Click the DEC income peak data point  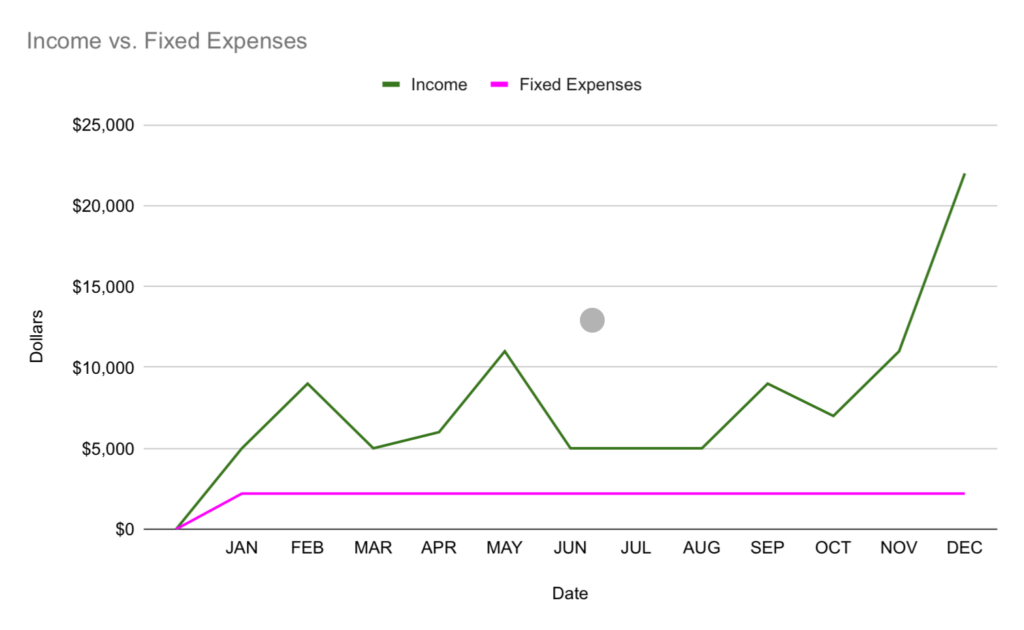(964, 174)
